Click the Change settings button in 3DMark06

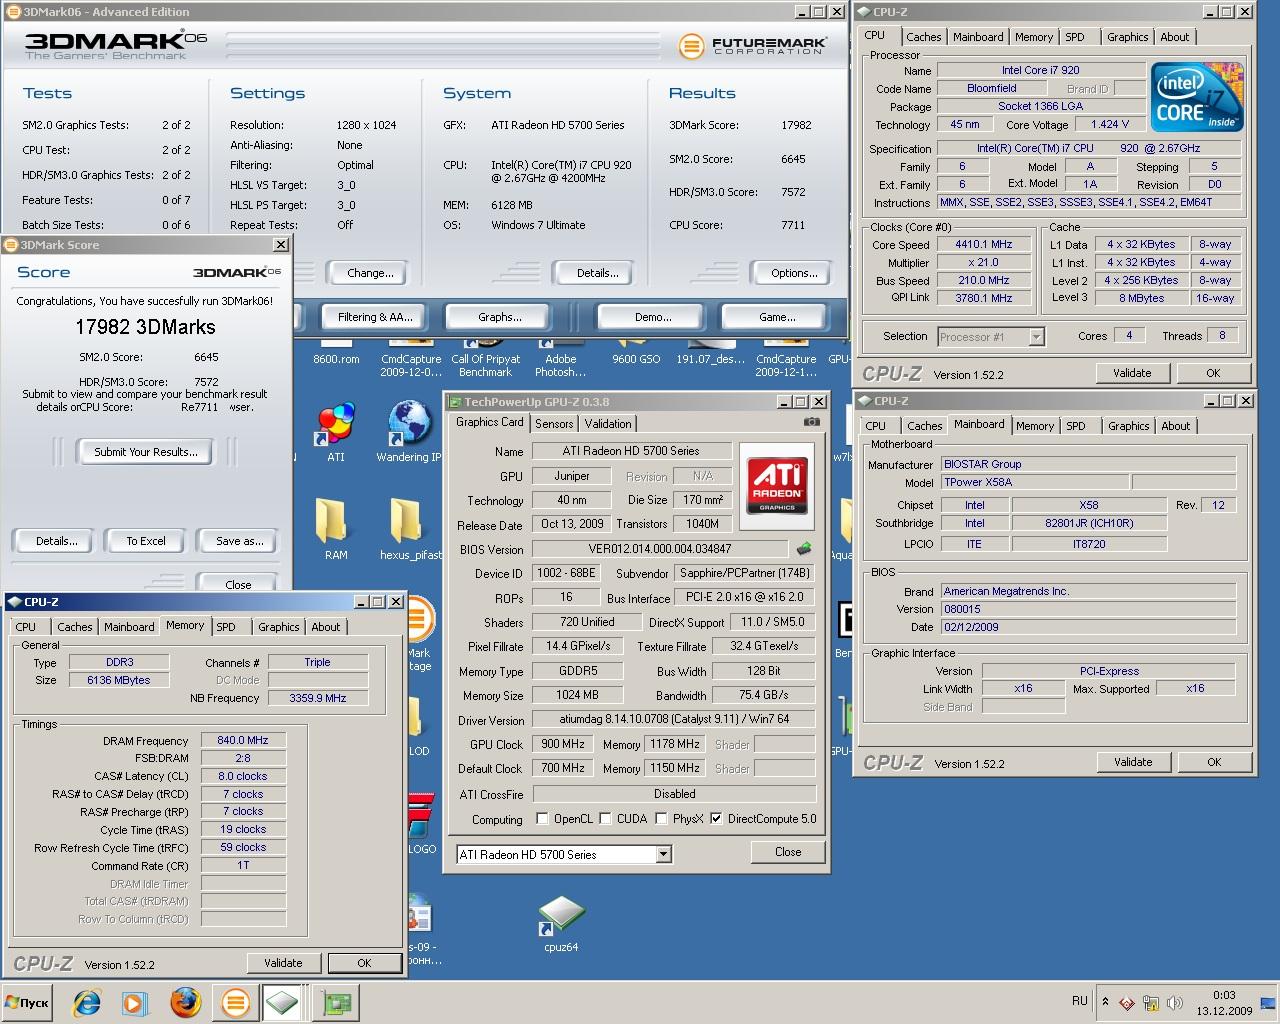point(370,273)
